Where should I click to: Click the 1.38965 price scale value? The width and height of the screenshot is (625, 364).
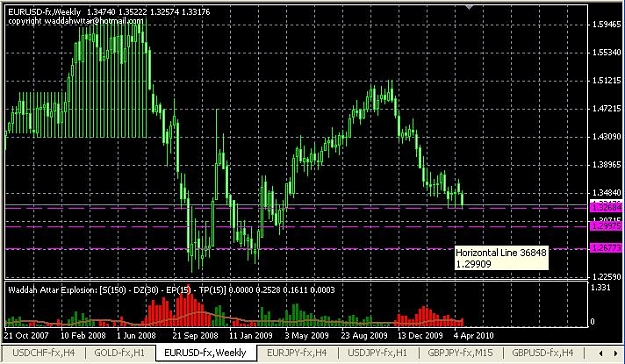606,165
